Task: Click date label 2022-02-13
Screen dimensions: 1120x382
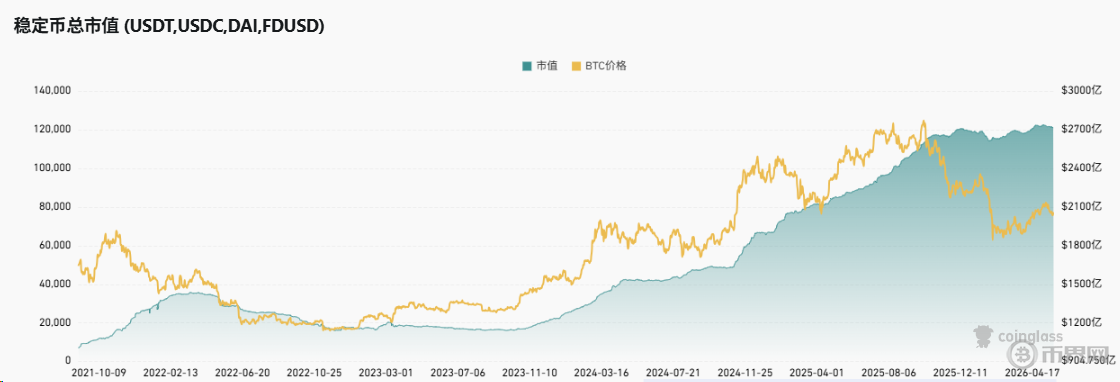Action: tap(170, 373)
